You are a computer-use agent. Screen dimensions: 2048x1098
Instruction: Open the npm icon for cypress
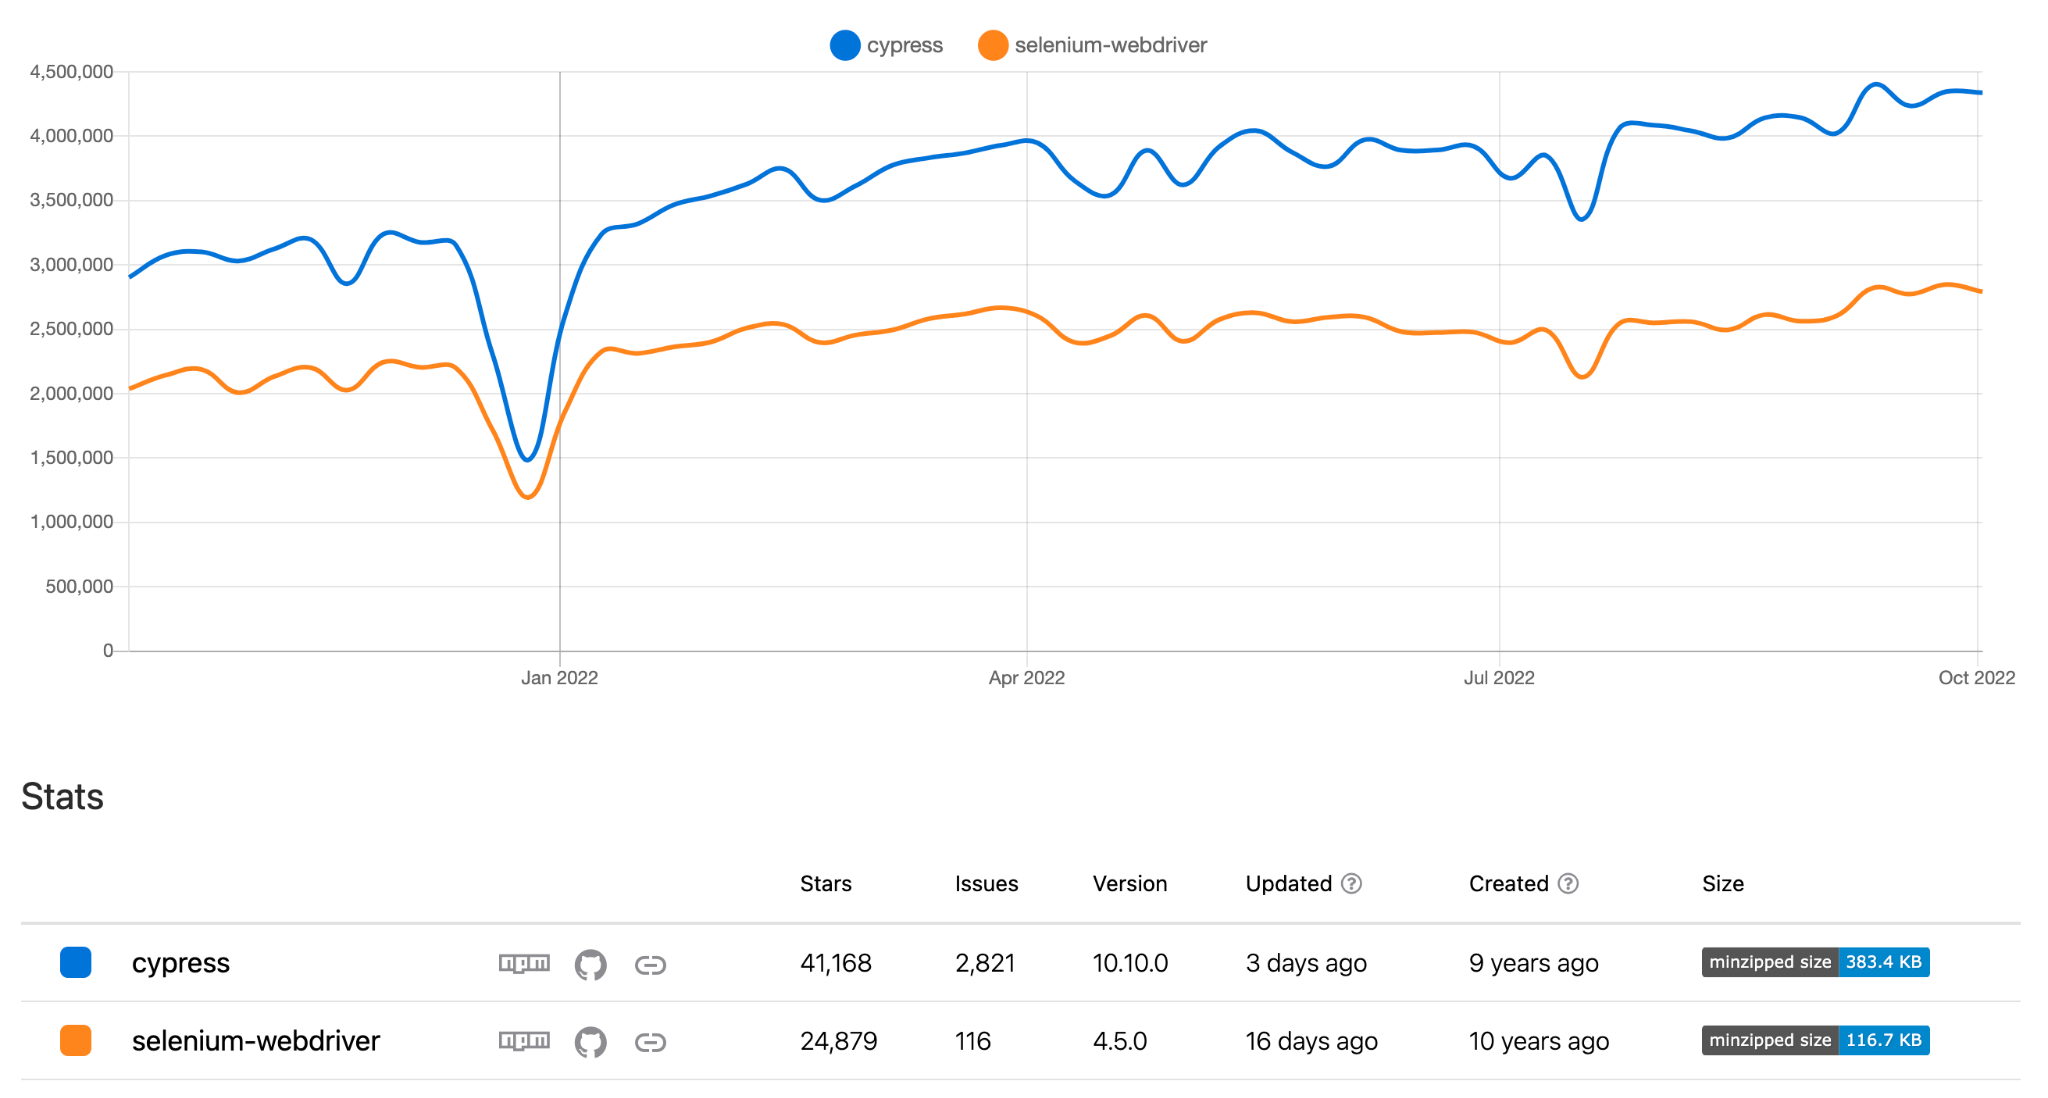click(x=524, y=964)
